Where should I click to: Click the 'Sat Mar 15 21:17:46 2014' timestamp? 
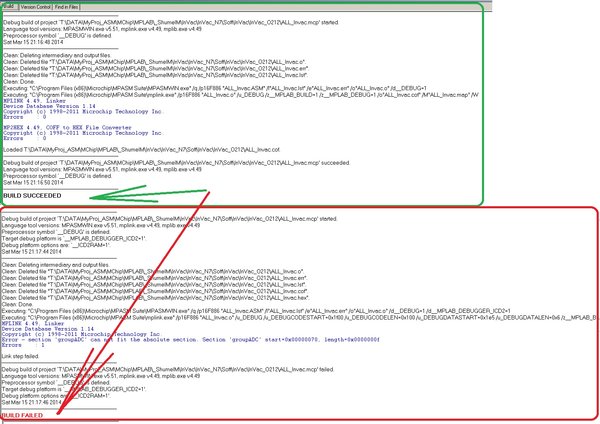31,403
